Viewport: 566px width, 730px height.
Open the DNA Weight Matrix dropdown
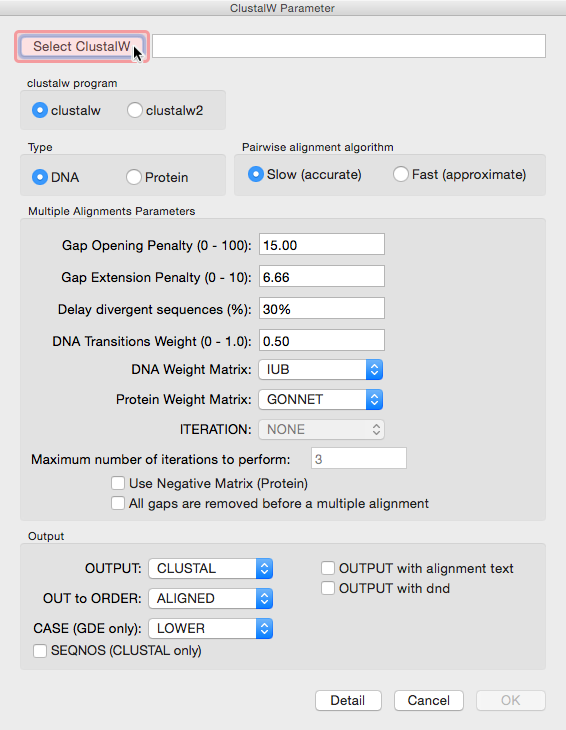tap(321, 370)
